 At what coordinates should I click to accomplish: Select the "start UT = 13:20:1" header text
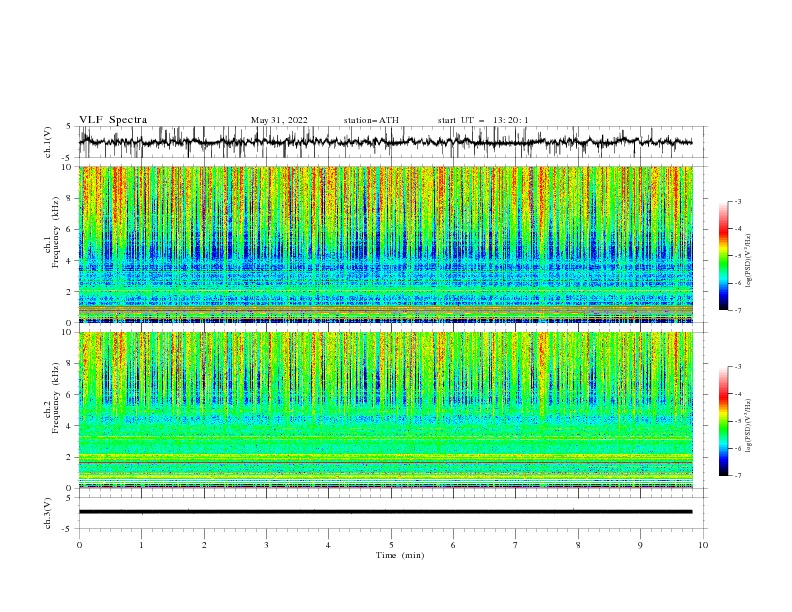483,120
